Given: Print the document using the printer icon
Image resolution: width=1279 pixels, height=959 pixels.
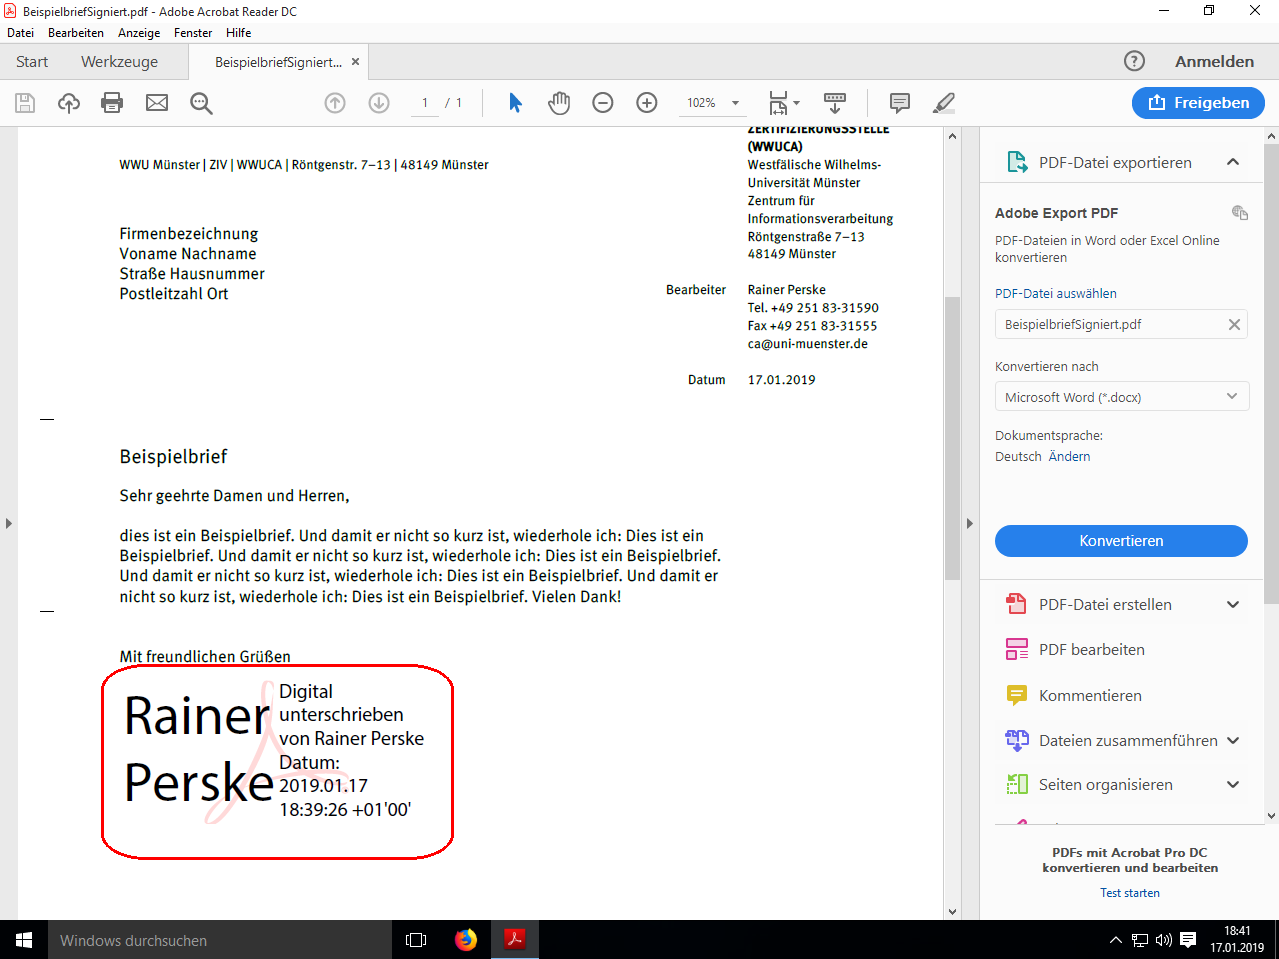Looking at the screenshot, I should coord(112,103).
